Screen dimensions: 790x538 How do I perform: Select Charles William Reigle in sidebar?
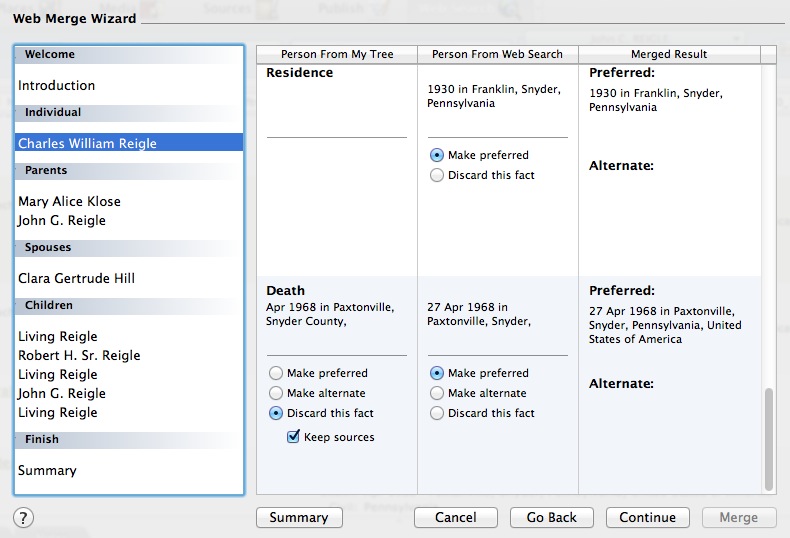point(129,143)
